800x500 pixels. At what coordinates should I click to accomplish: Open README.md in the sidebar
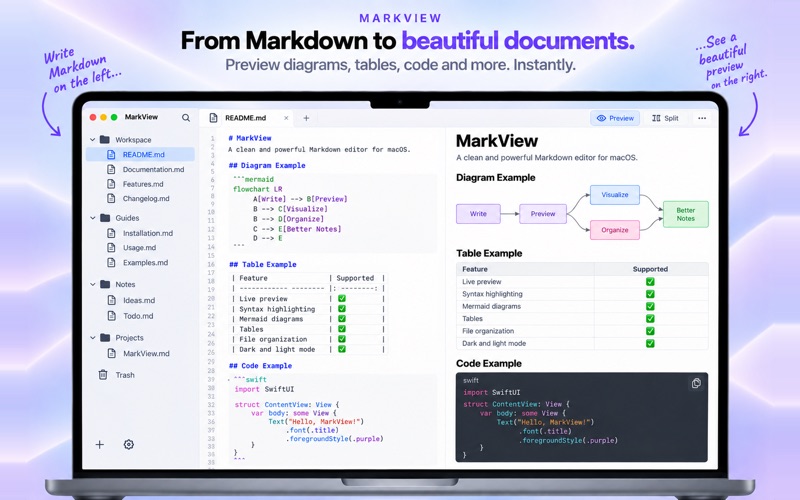tap(140, 154)
